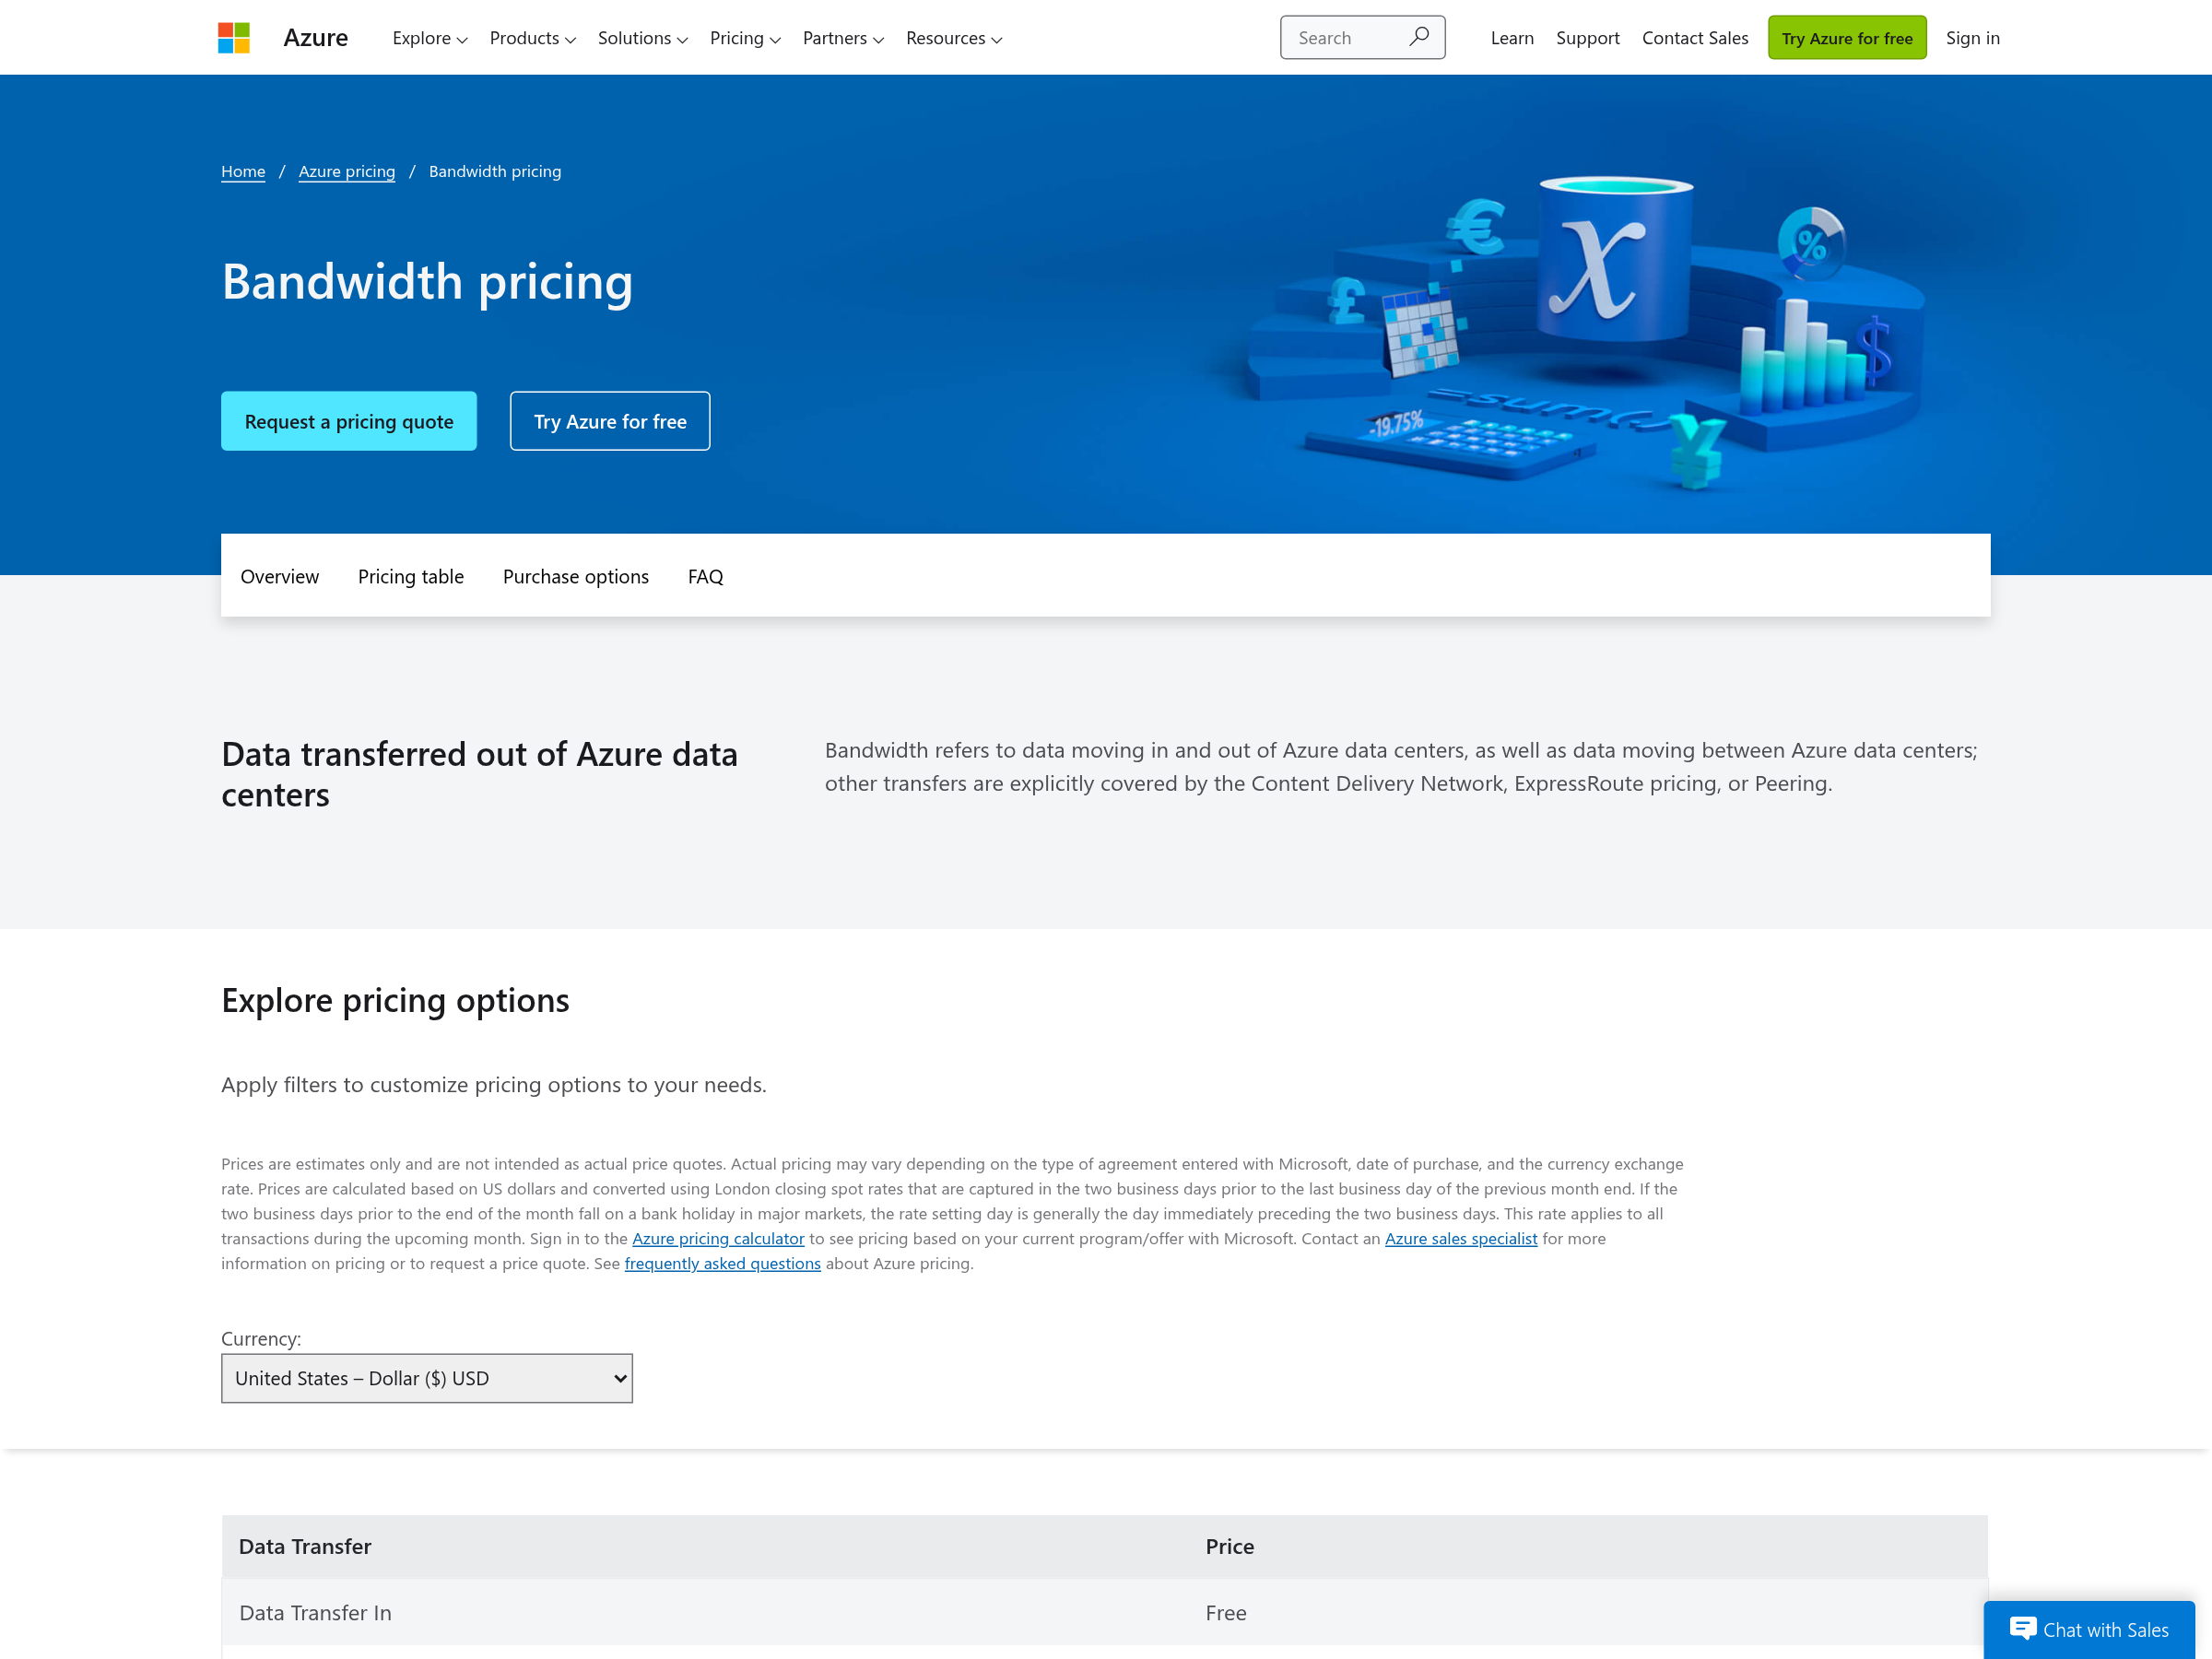Open the Learn link in header
This screenshot has width=2212, height=1659.
(1512, 38)
